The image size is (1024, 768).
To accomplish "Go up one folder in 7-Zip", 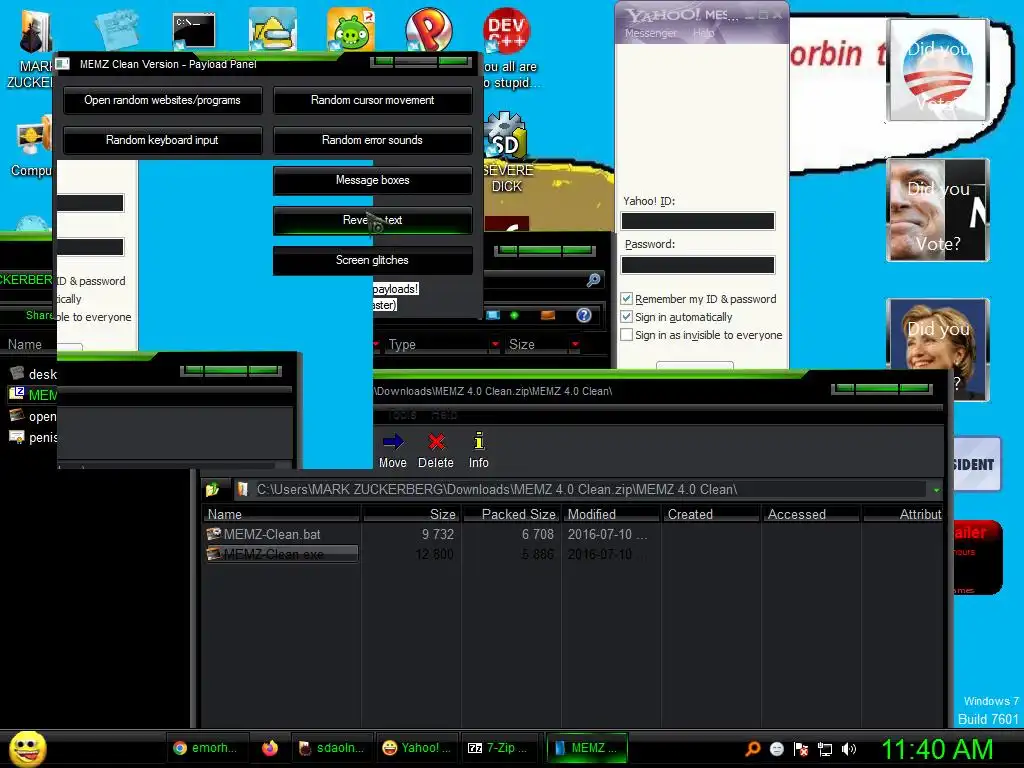I will click(212, 489).
